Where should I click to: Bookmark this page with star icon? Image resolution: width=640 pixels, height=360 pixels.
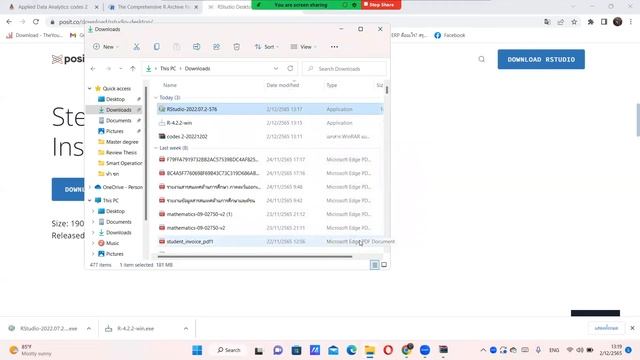tap(574, 22)
